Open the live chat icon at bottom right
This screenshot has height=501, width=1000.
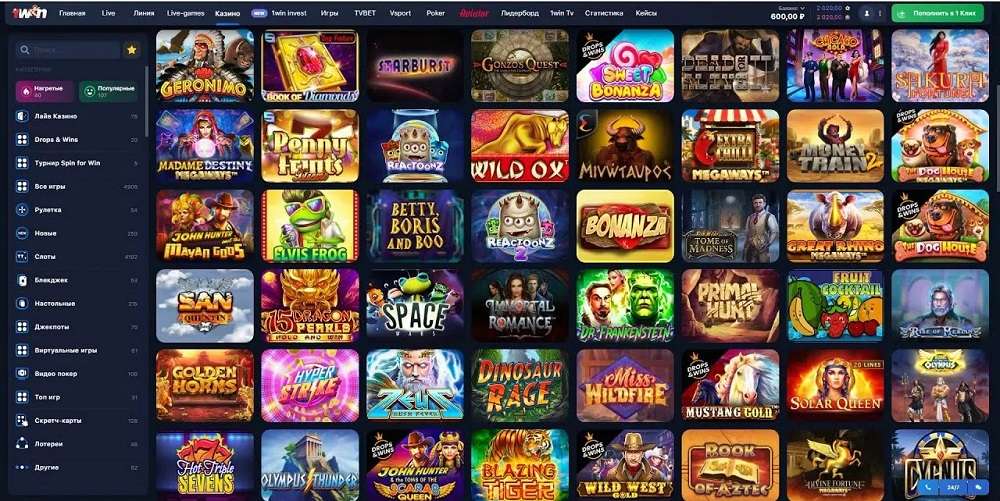[x=978, y=486]
